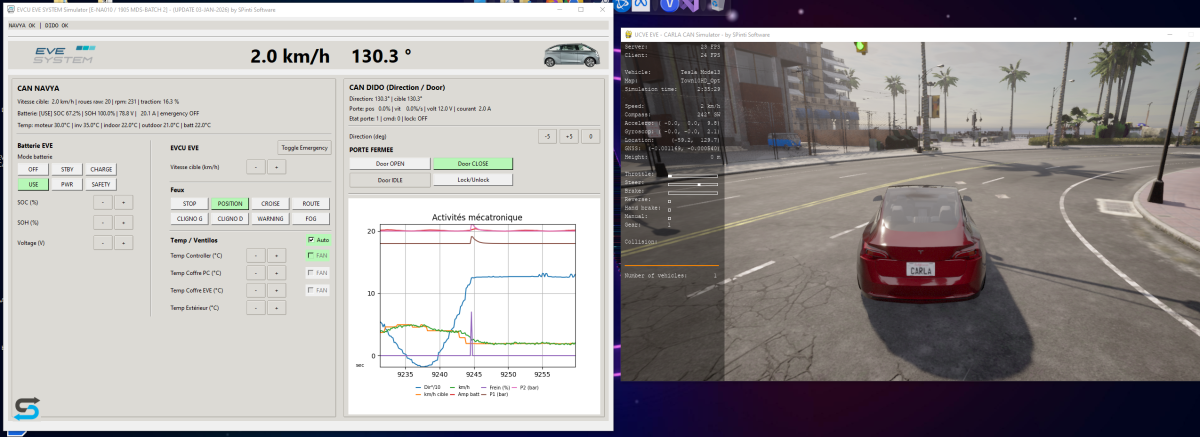Image resolution: width=1200 pixels, height=437 pixels.
Task: Reset direction with the 0 button
Action: pos(590,136)
